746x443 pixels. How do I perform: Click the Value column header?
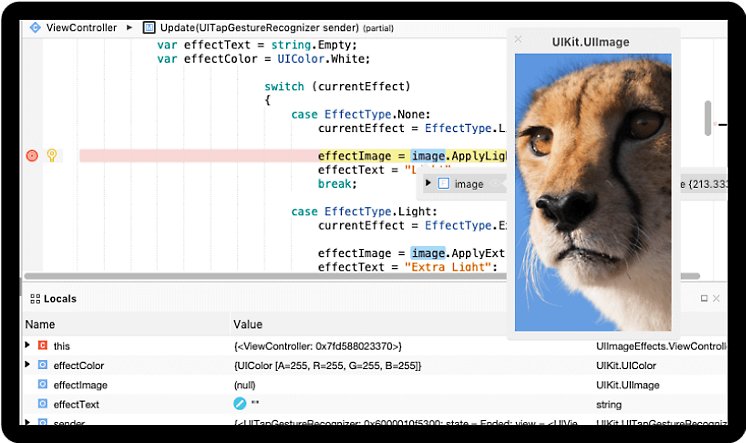click(x=247, y=324)
